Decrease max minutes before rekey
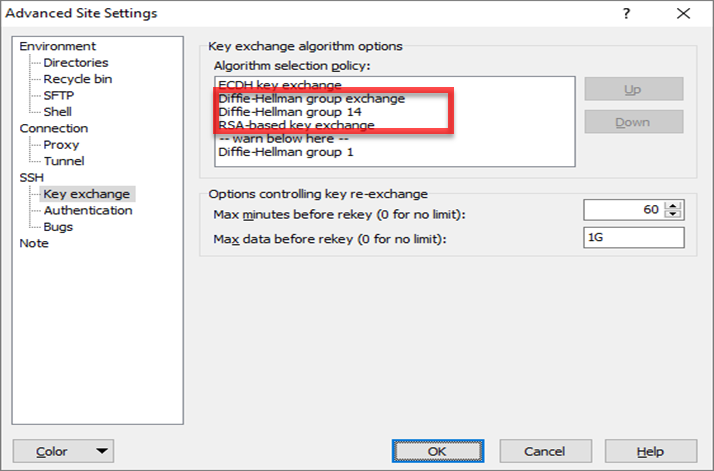 673,214
